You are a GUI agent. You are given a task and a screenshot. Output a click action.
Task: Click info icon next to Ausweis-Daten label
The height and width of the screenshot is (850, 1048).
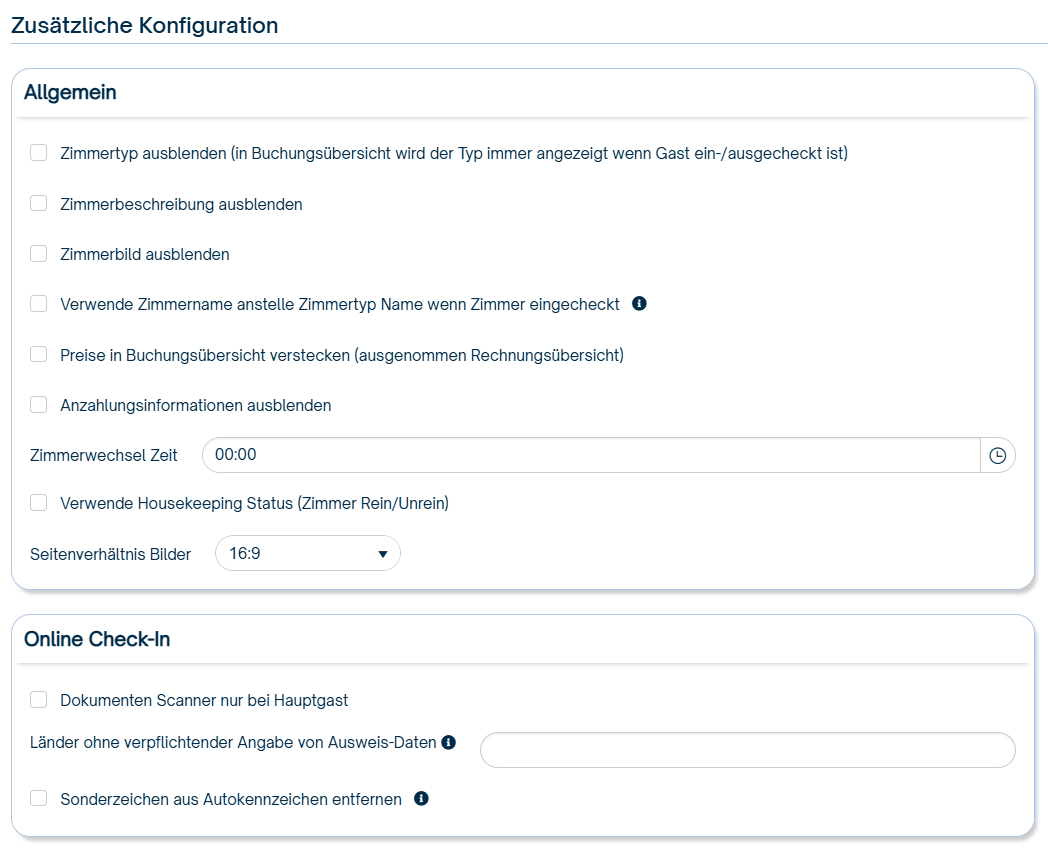449,742
